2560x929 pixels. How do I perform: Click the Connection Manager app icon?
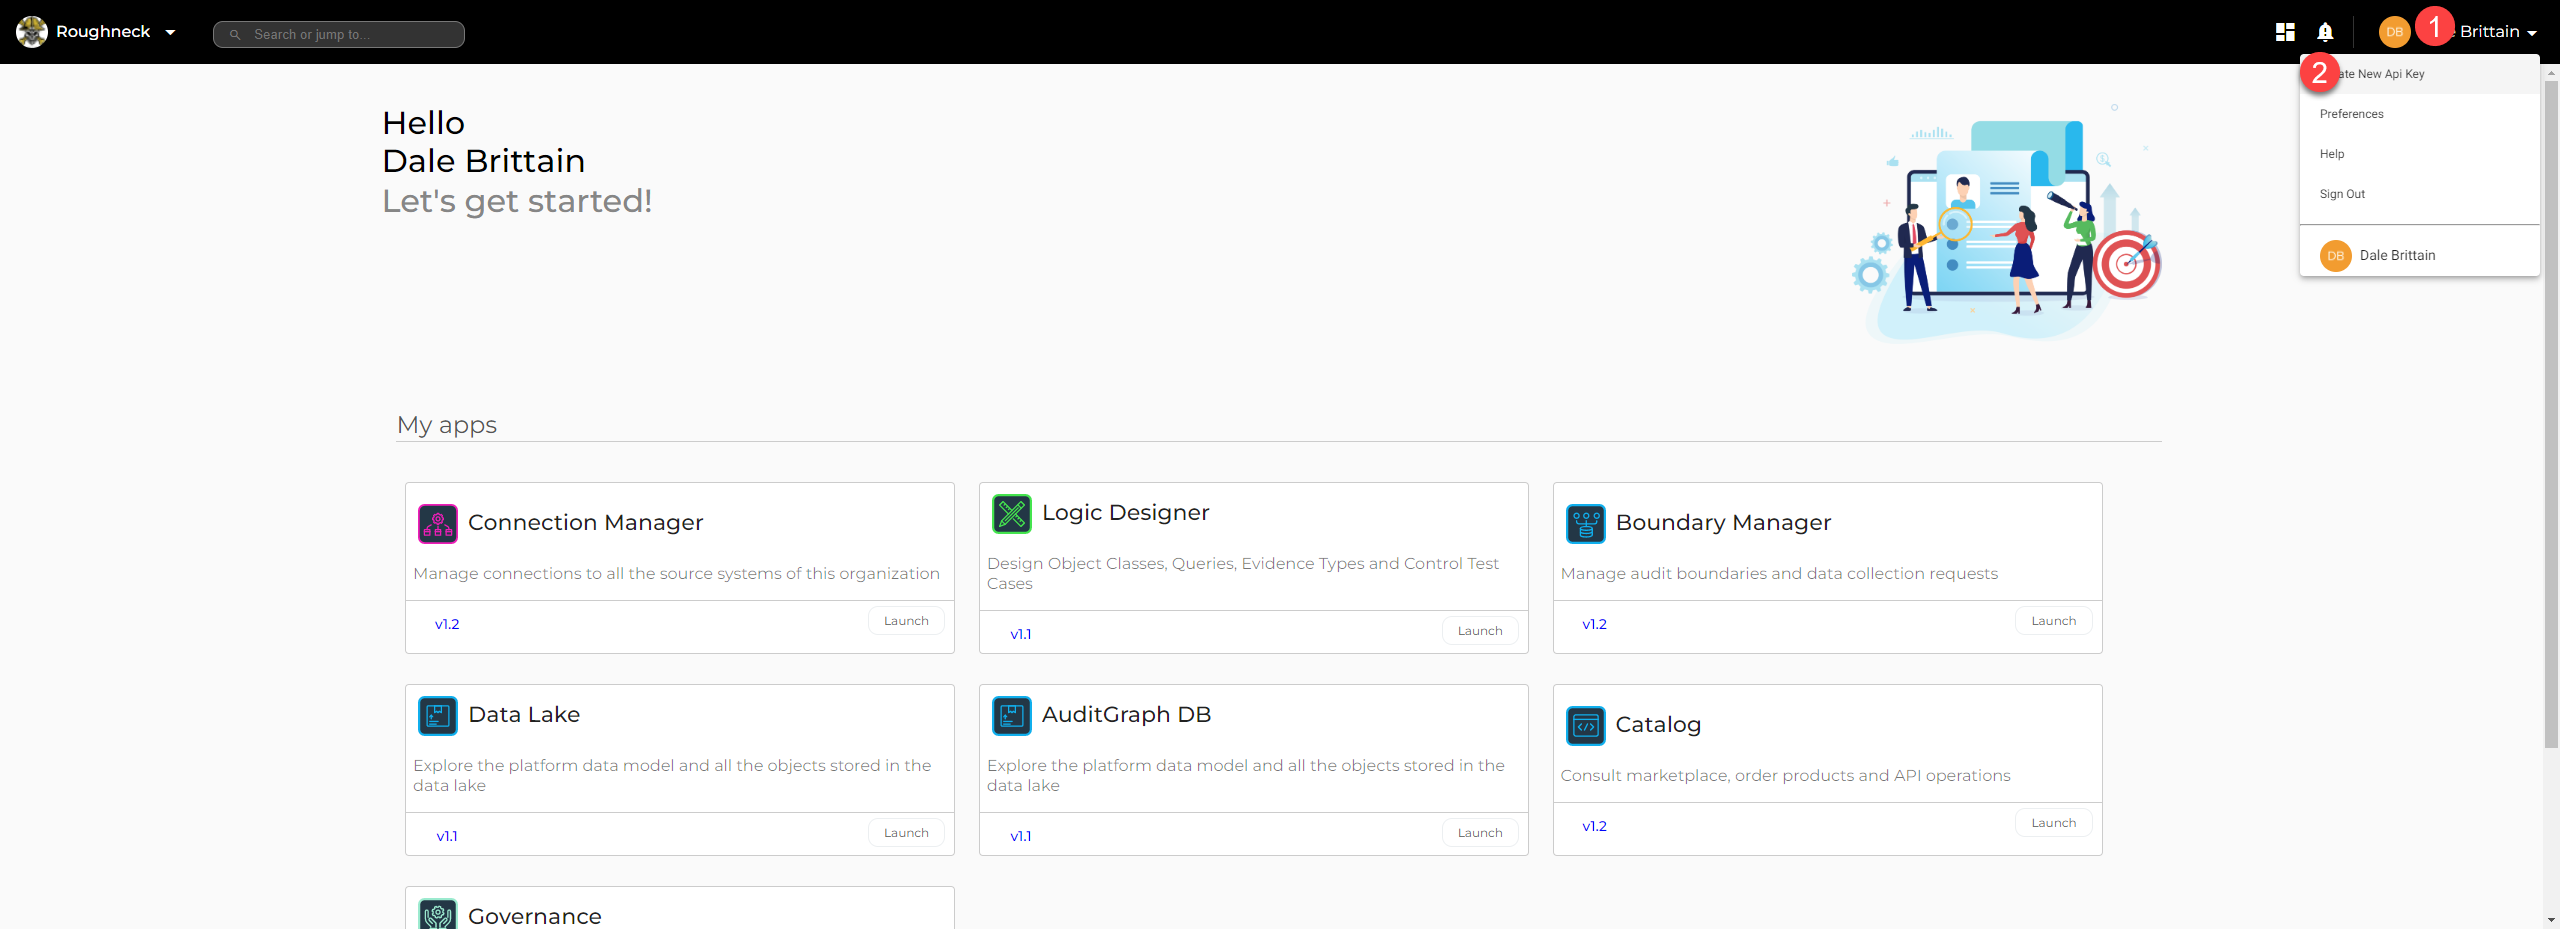[x=437, y=524]
